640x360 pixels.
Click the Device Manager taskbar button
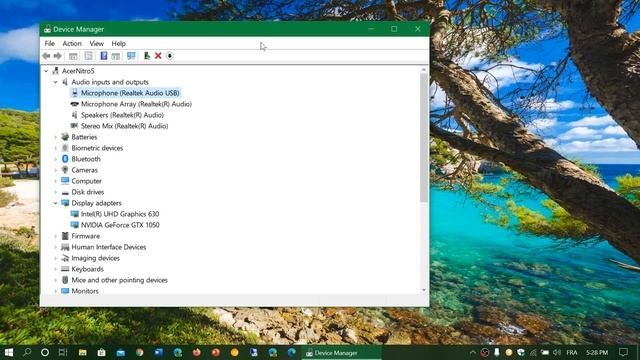coord(342,353)
